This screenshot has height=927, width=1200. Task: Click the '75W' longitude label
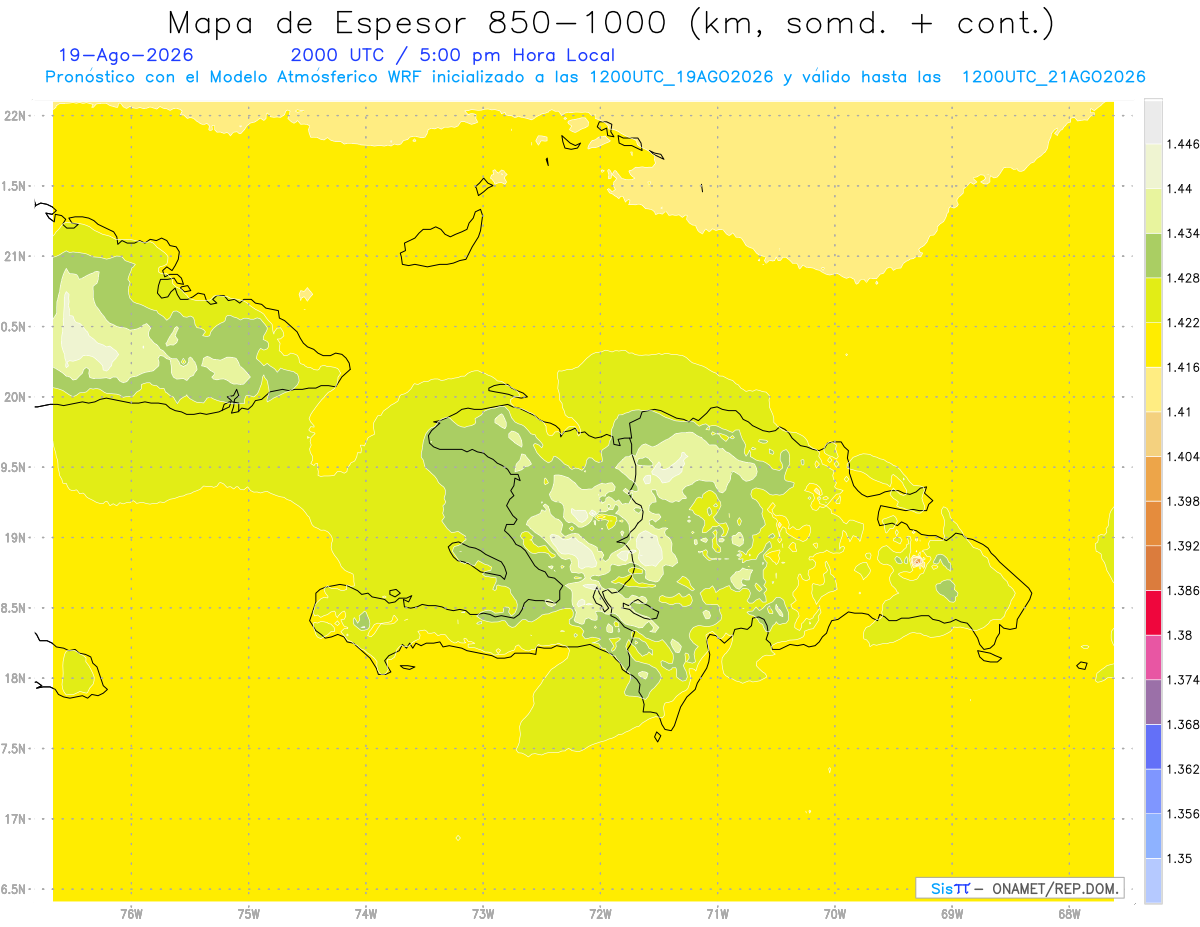click(249, 914)
